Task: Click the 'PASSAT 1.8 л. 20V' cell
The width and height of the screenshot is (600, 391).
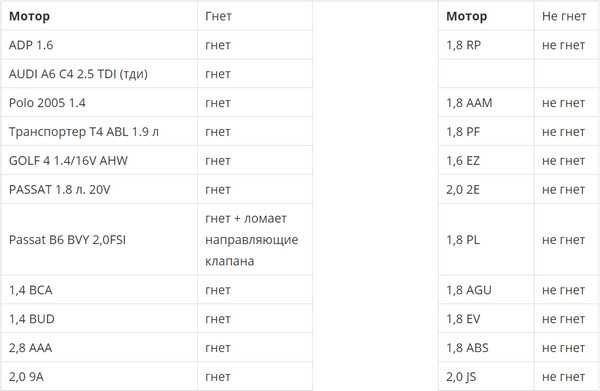Action: click(99, 189)
